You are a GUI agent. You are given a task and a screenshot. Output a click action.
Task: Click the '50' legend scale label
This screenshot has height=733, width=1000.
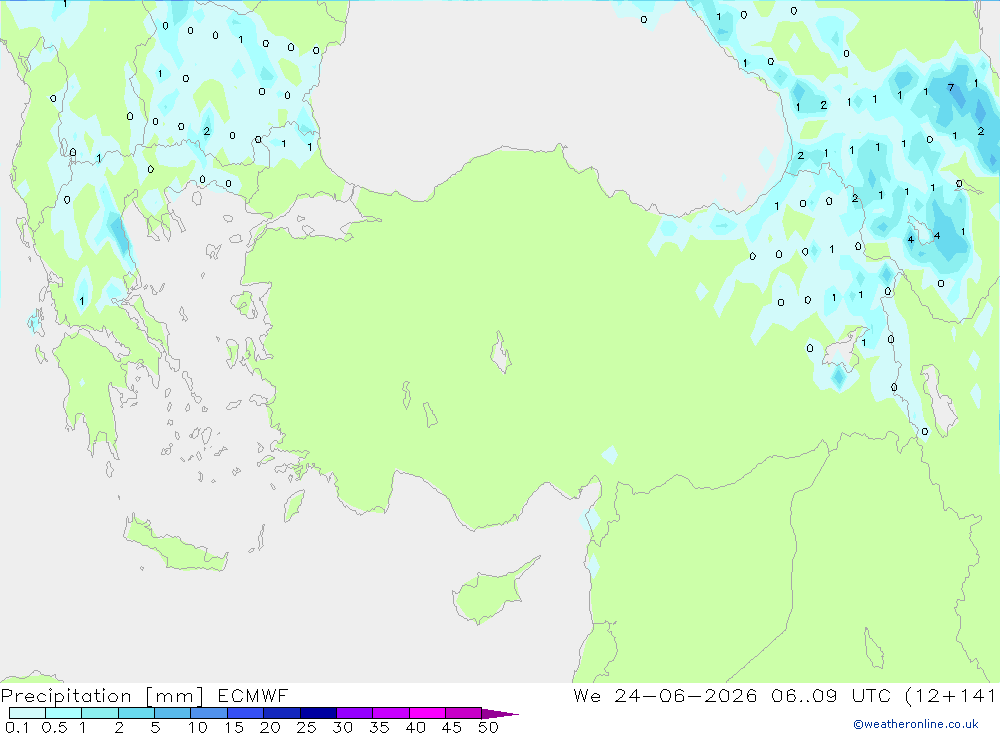(488, 727)
